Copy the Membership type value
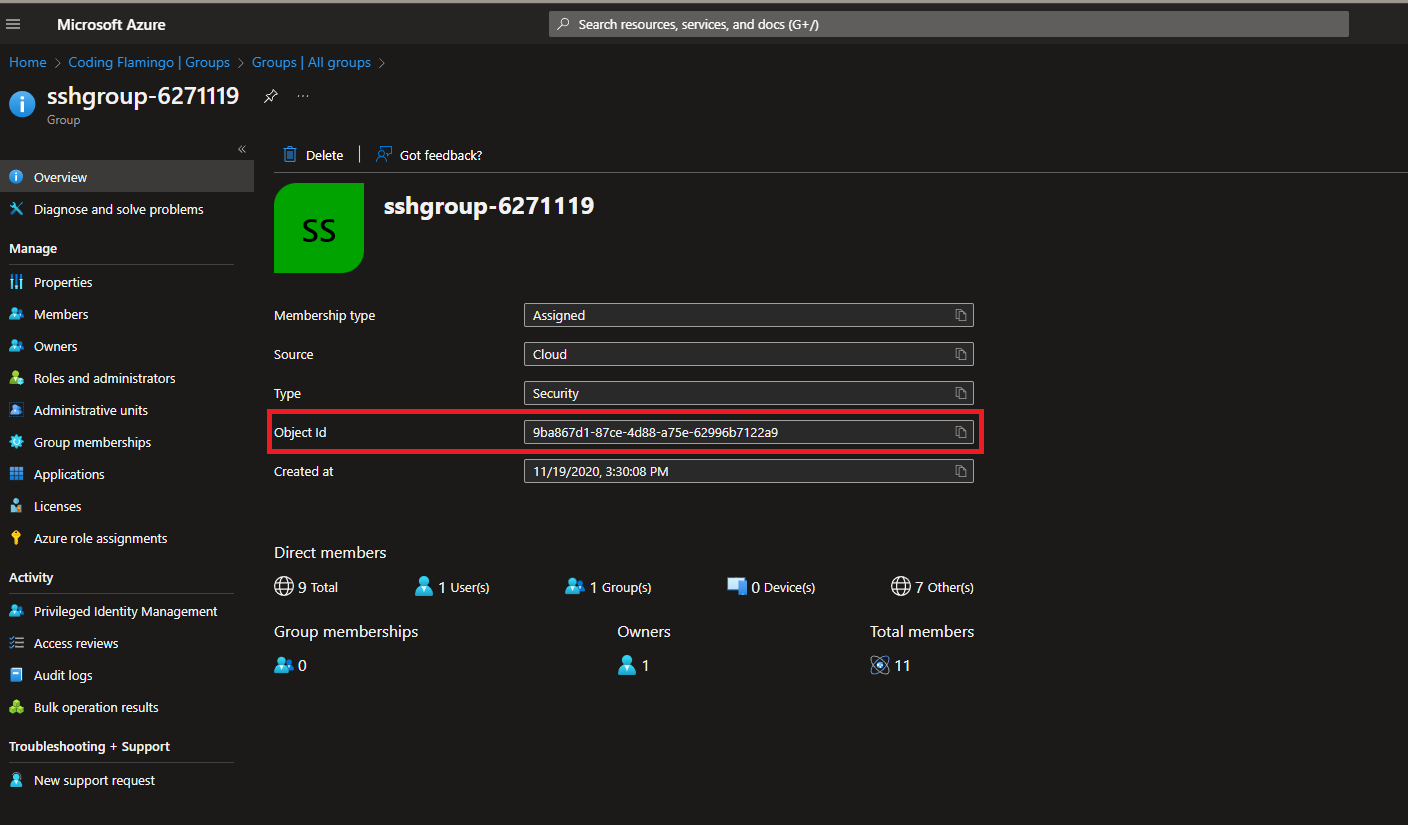This screenshot has height=825, width=1408. pyautogui.click(x=960, y=315)
